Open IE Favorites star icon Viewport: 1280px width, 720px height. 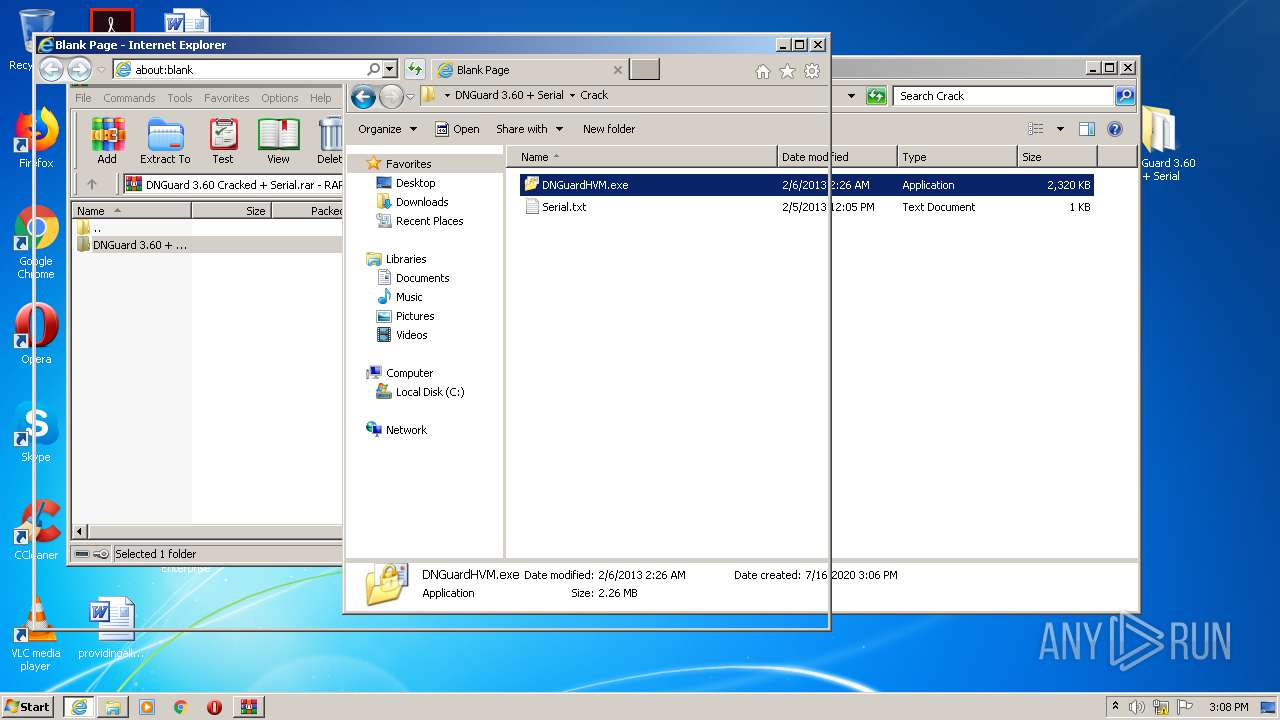click(787, 71)
